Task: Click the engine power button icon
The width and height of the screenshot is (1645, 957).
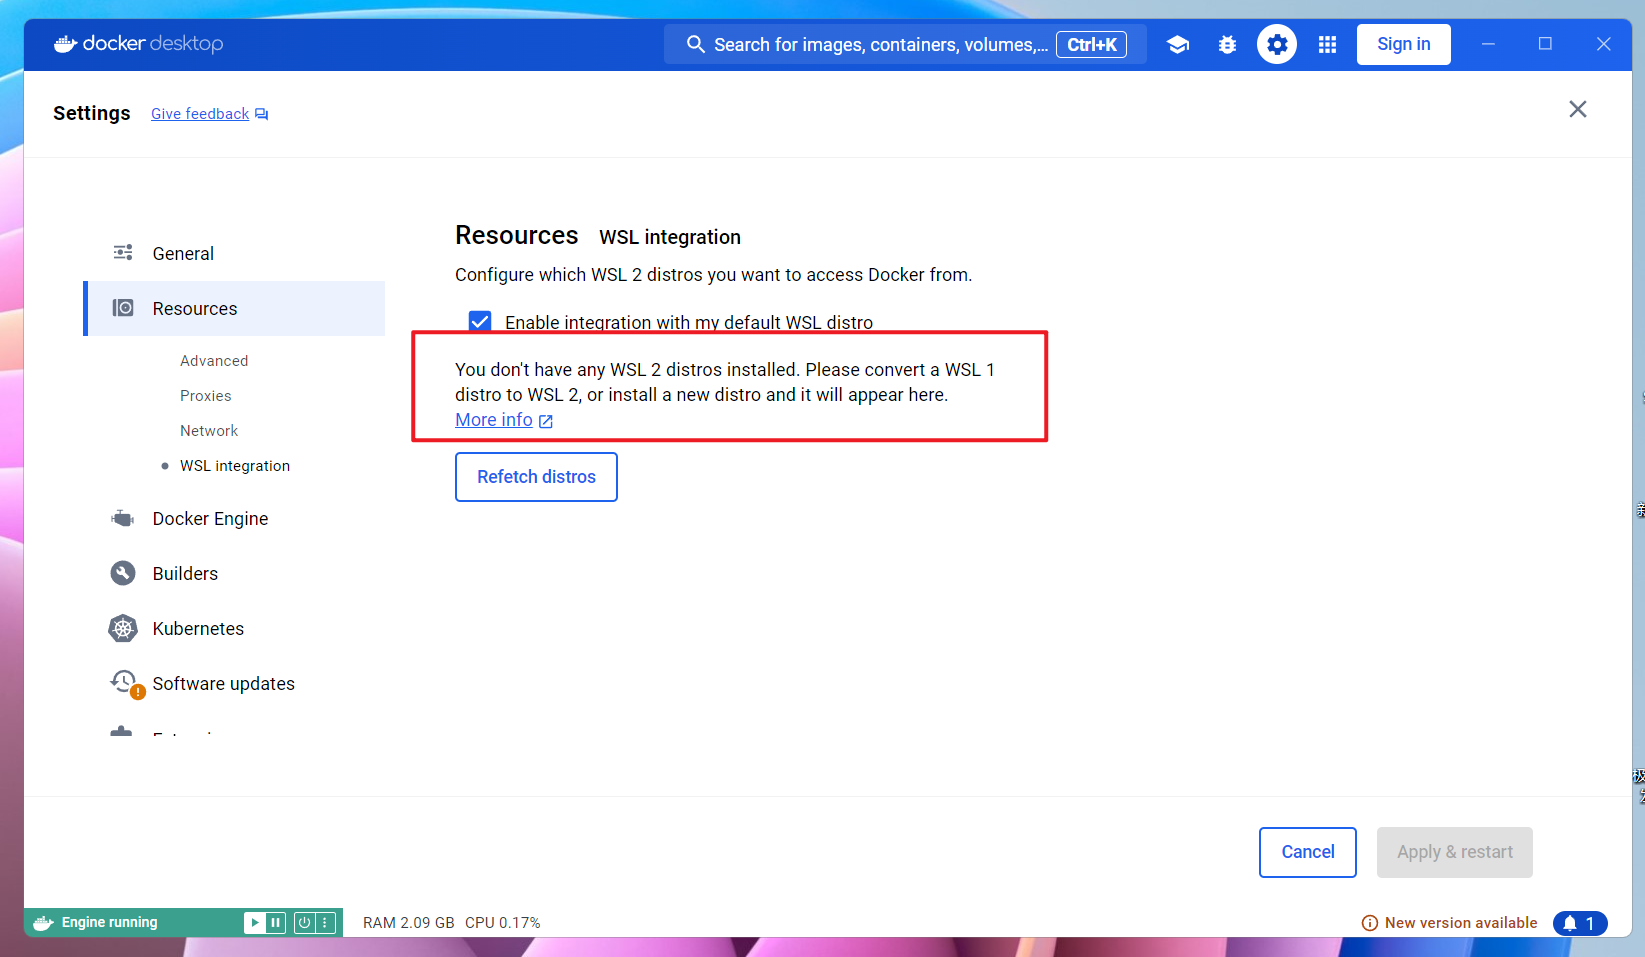Action: 304,922
